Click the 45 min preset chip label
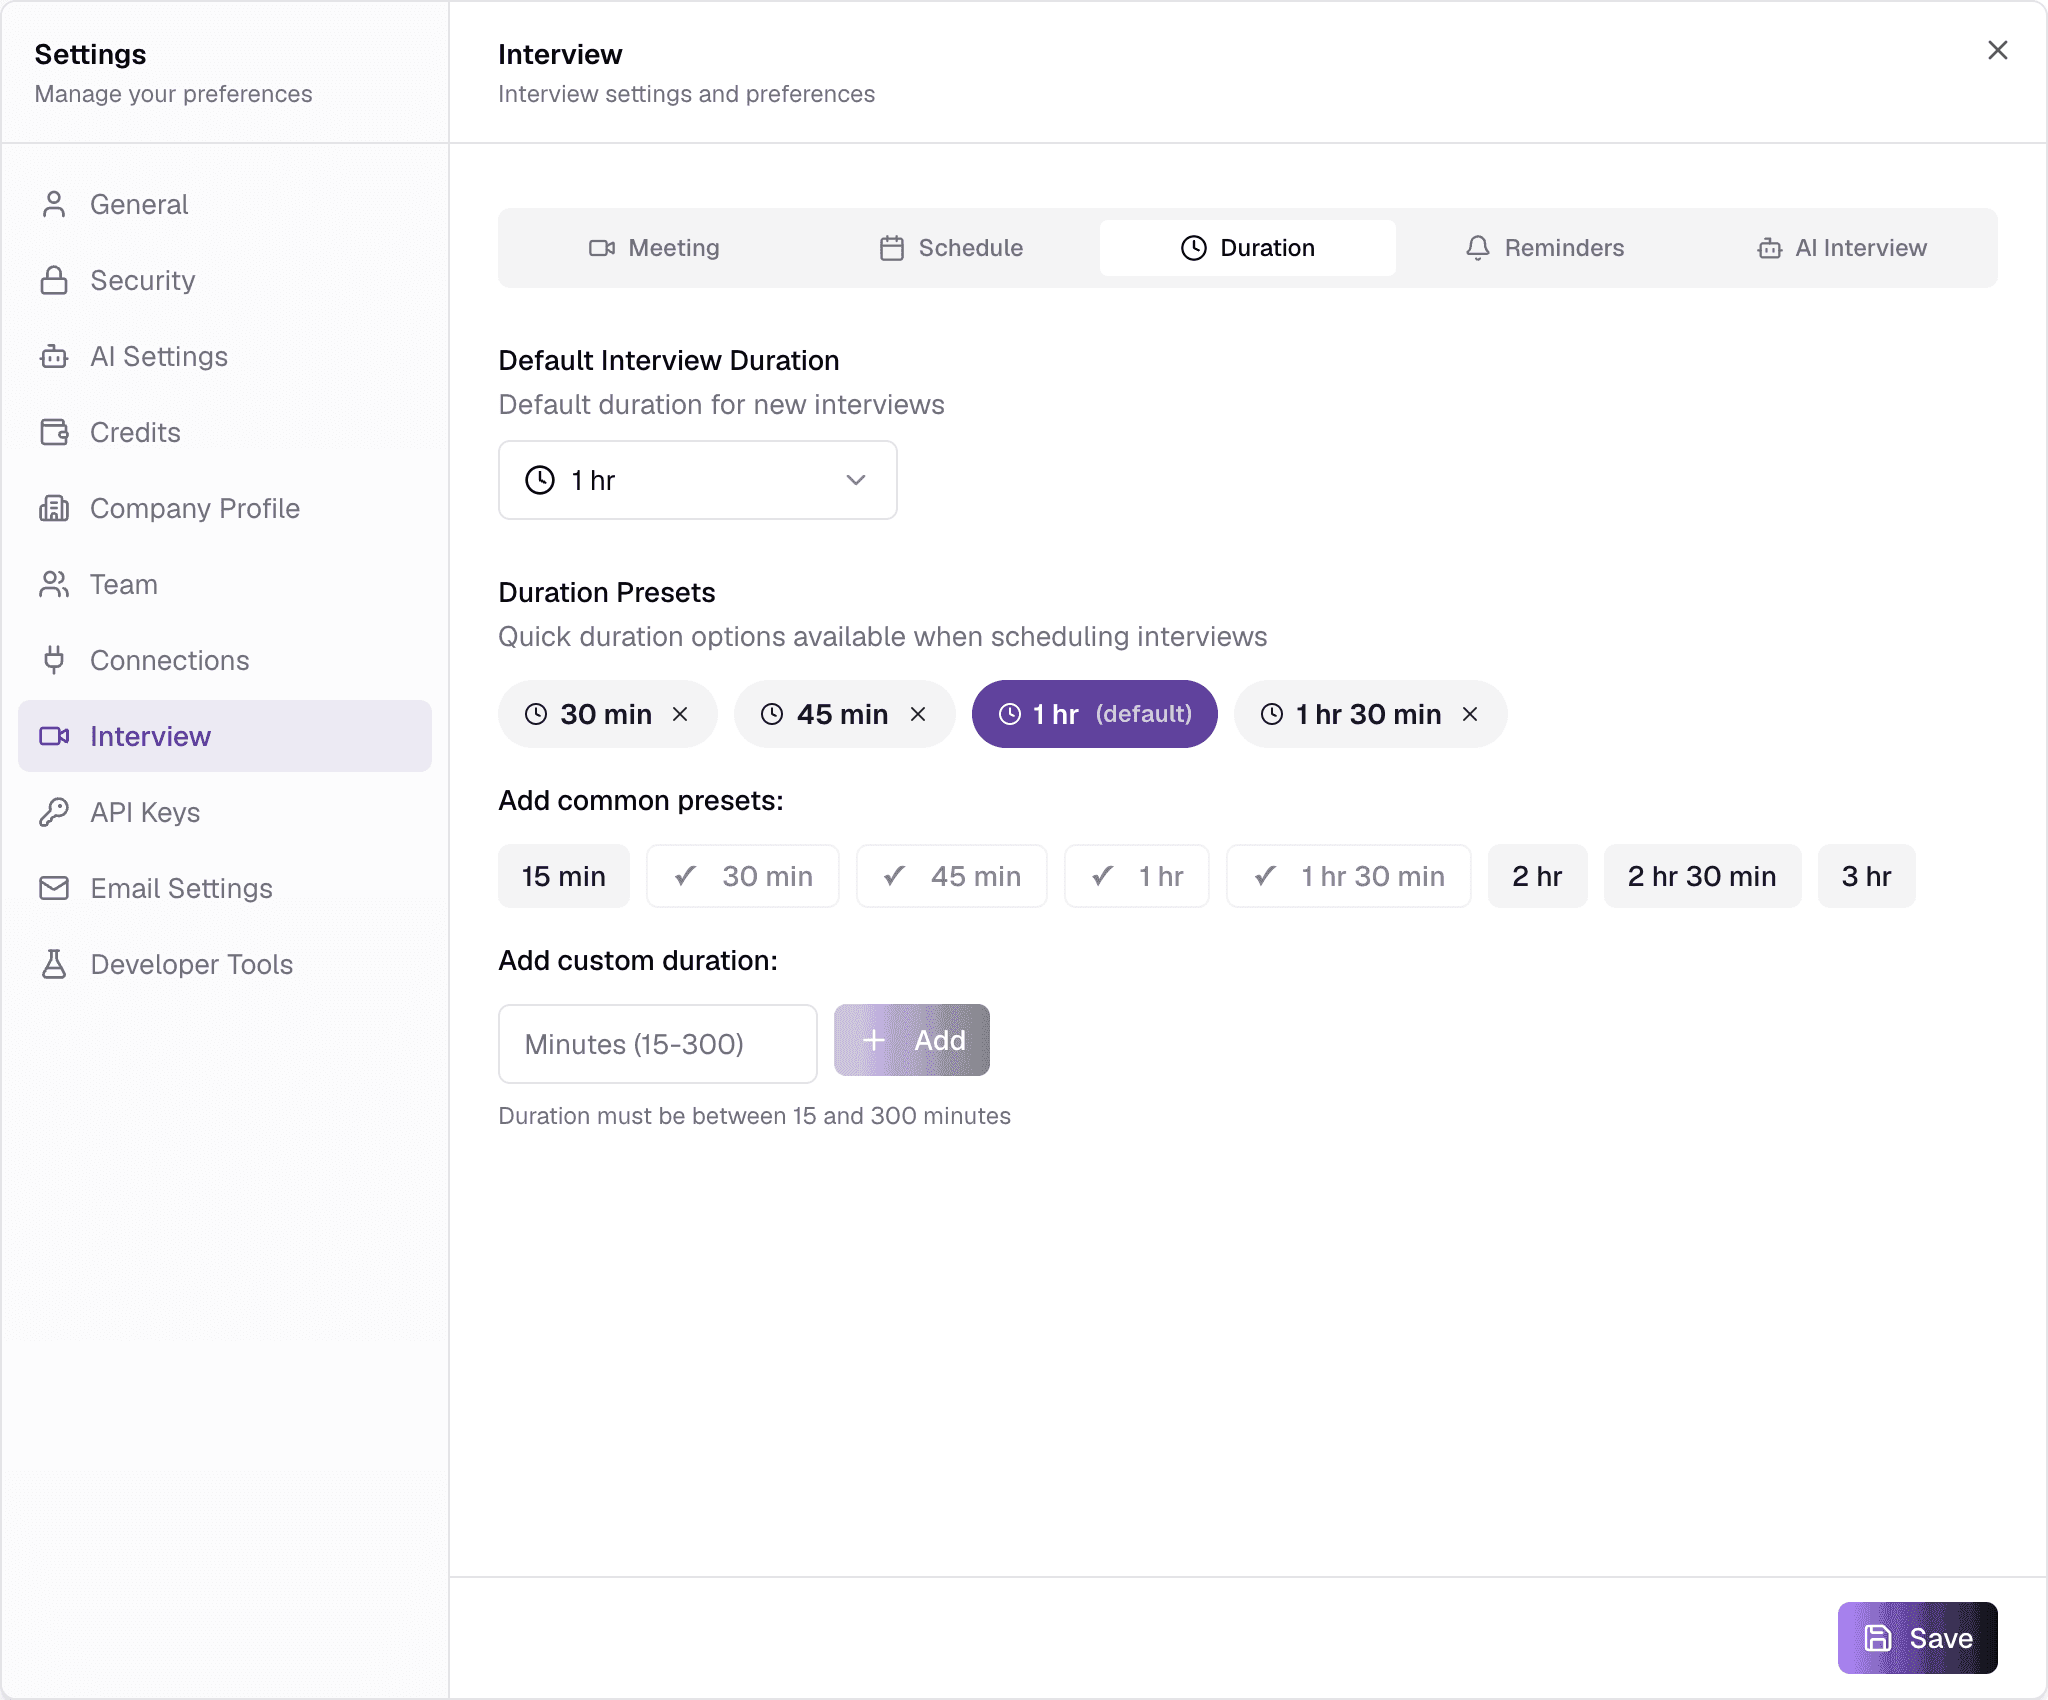The height and width of the screenshot is (1700, 2048). tap(842, 714)
